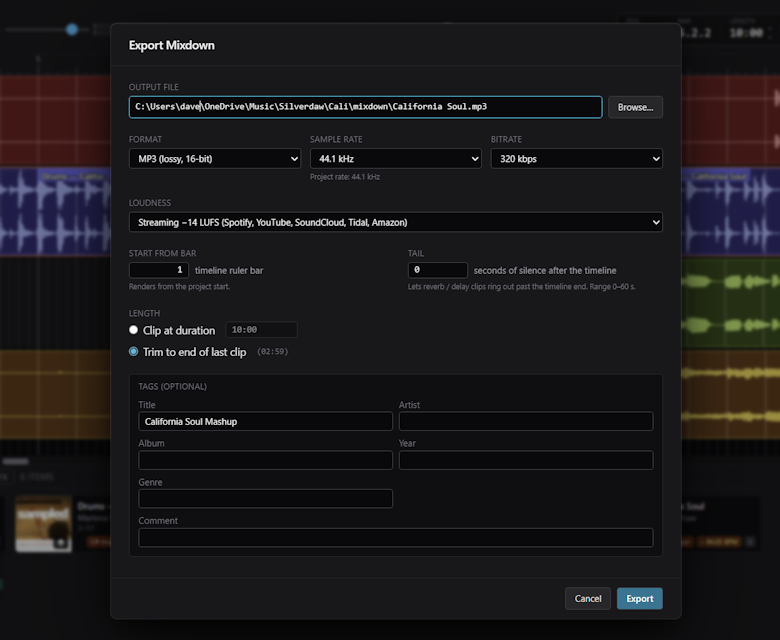Click the Title tag field
The image size is (780, 640).
(265, 421)
